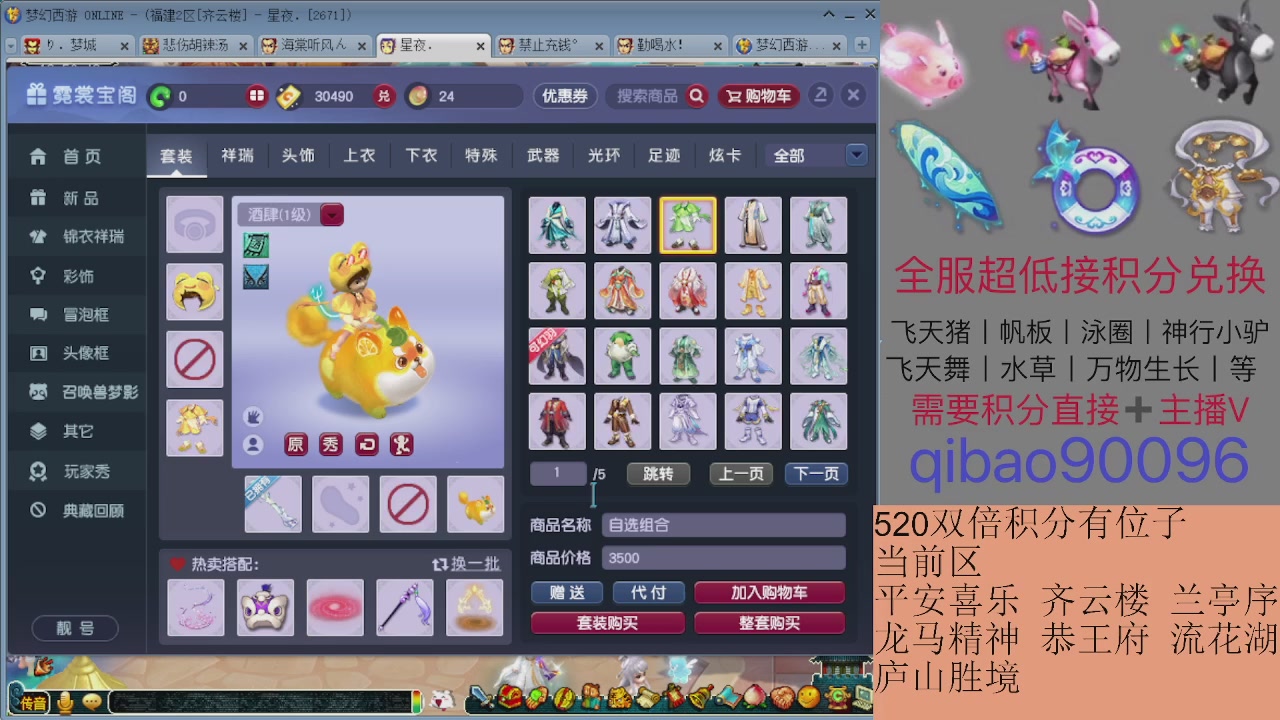
Task: Select the blue wings effect icon
Action: pyautogui.click(x=255, y=277)
